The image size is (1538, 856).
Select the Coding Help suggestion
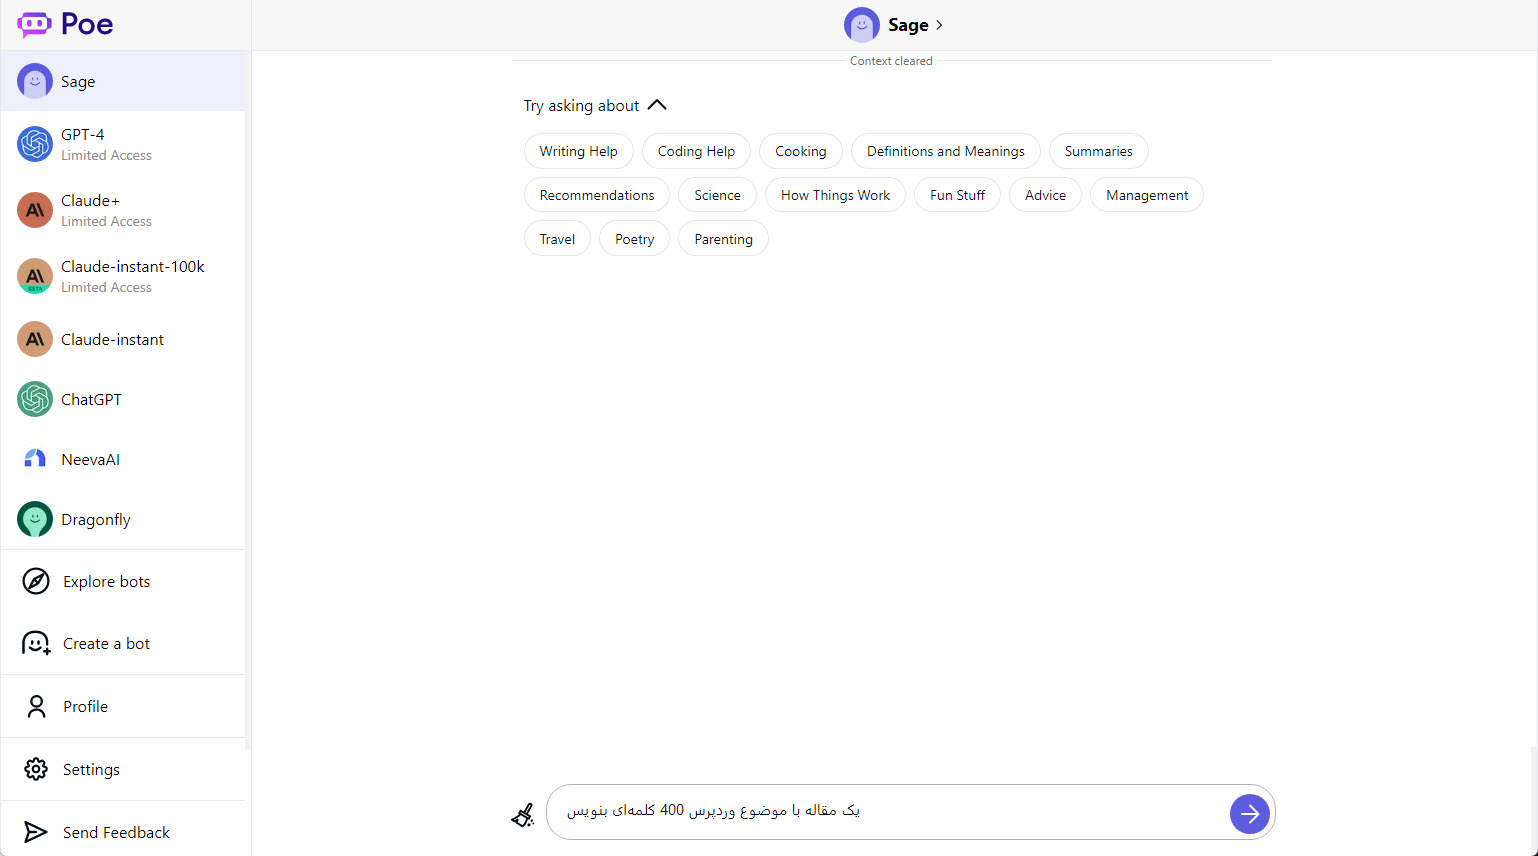pos(696,151)
